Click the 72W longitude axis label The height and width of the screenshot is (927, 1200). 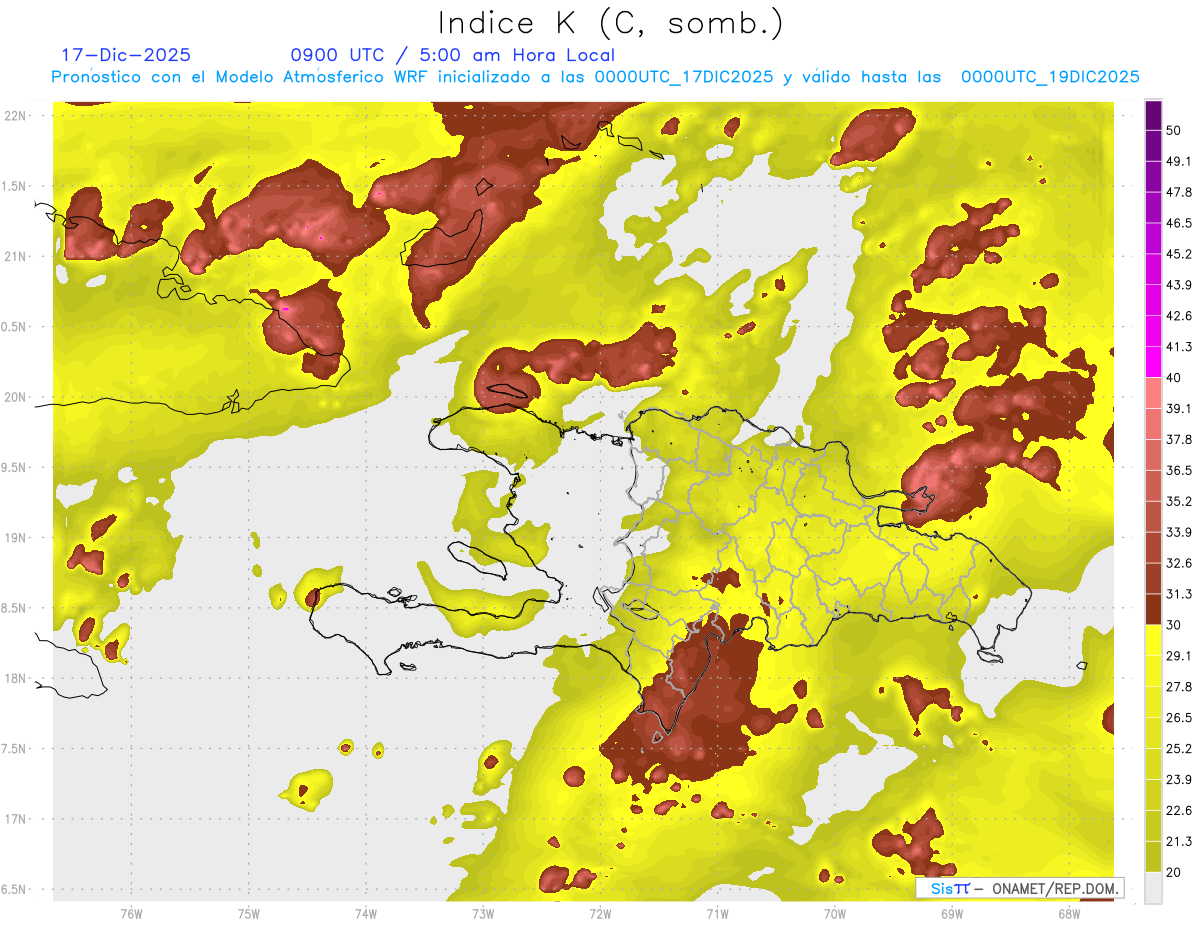coord(600,913)
